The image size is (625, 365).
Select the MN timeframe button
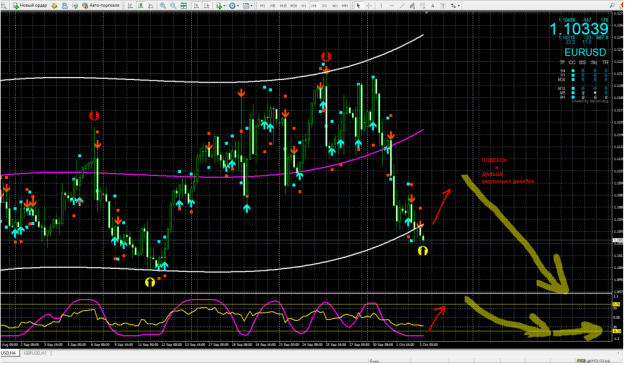(345, 6)
